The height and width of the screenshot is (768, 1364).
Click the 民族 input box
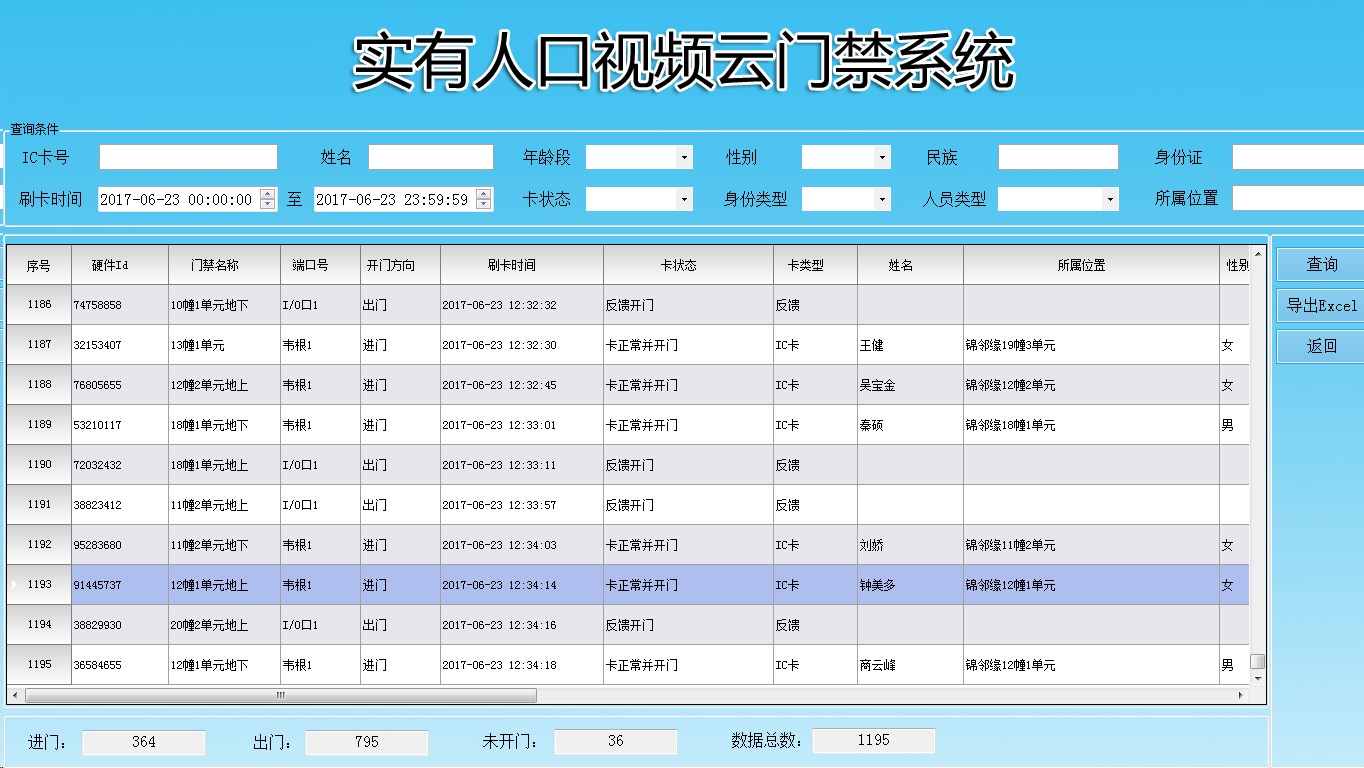pos(1058,158)
